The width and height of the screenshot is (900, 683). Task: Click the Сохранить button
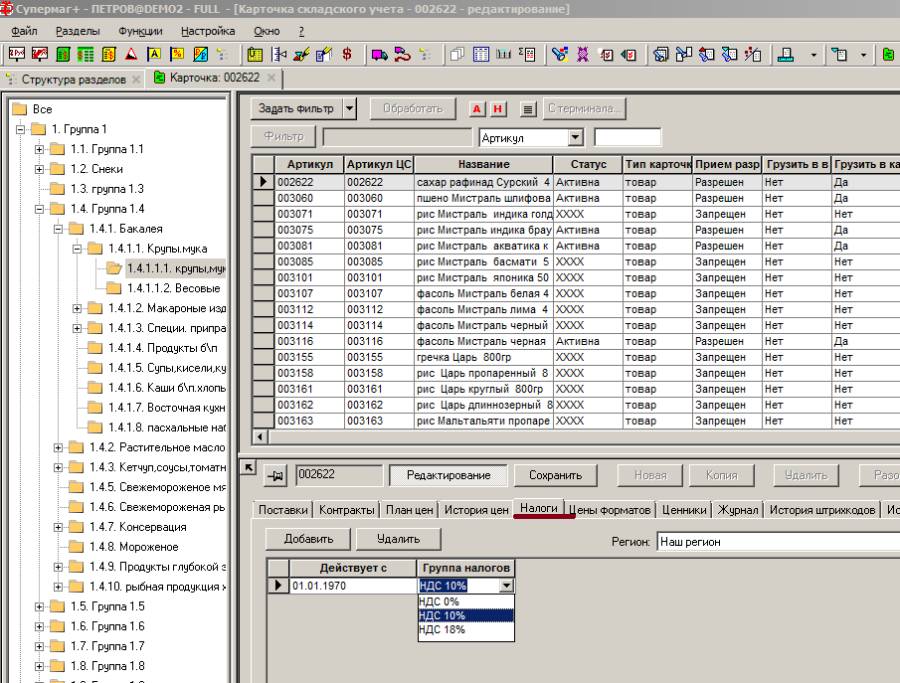(555, 475)
